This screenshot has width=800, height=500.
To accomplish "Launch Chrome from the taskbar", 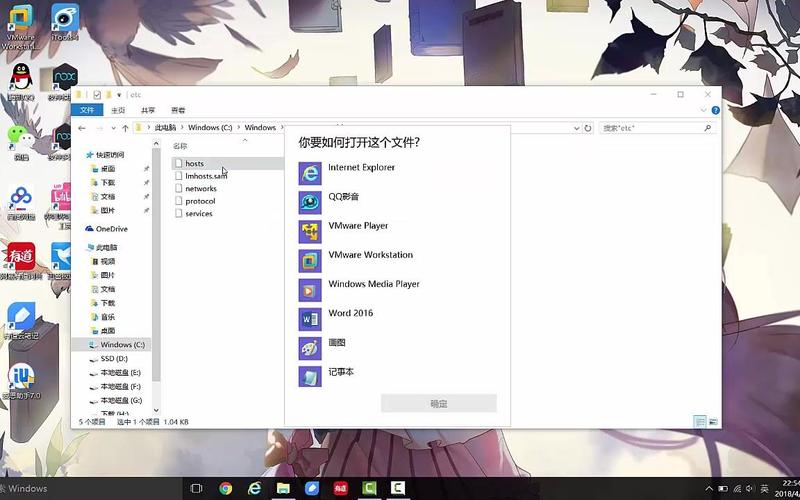I will tap(226, 488).
